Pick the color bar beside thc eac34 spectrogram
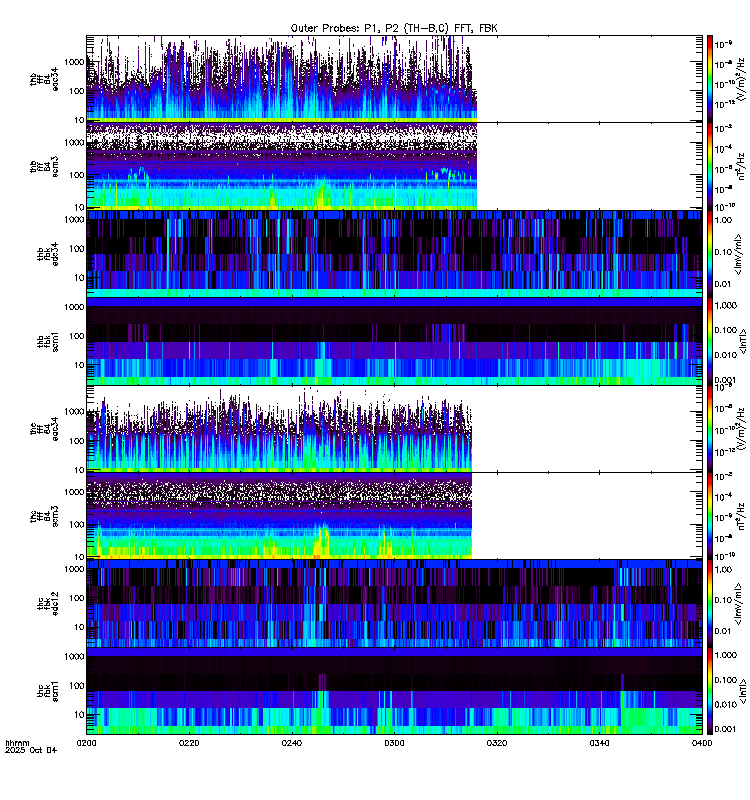The height and width of the screenshot is (800, 750). coord(709,429)
